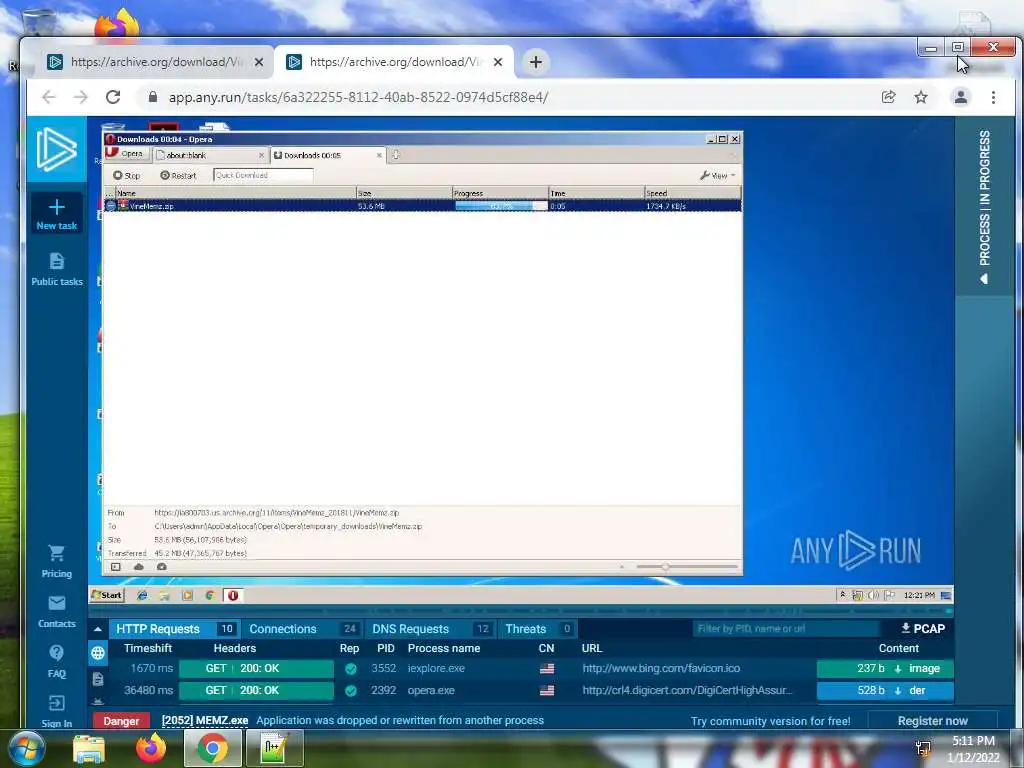Close the first archive.org tab
The height and width of the screenshot is (768, 1024).
point(259,62)
